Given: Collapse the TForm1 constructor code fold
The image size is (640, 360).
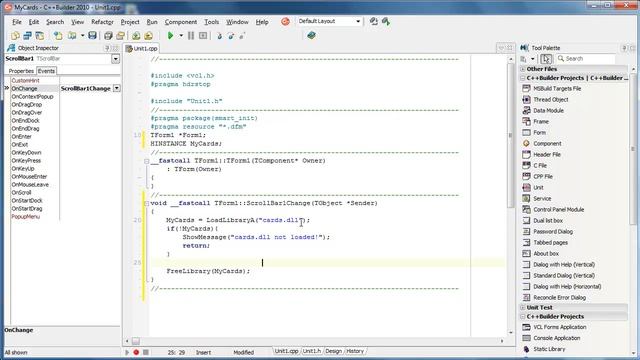Looking at the screenshot, I should click(x=146, y=161).
